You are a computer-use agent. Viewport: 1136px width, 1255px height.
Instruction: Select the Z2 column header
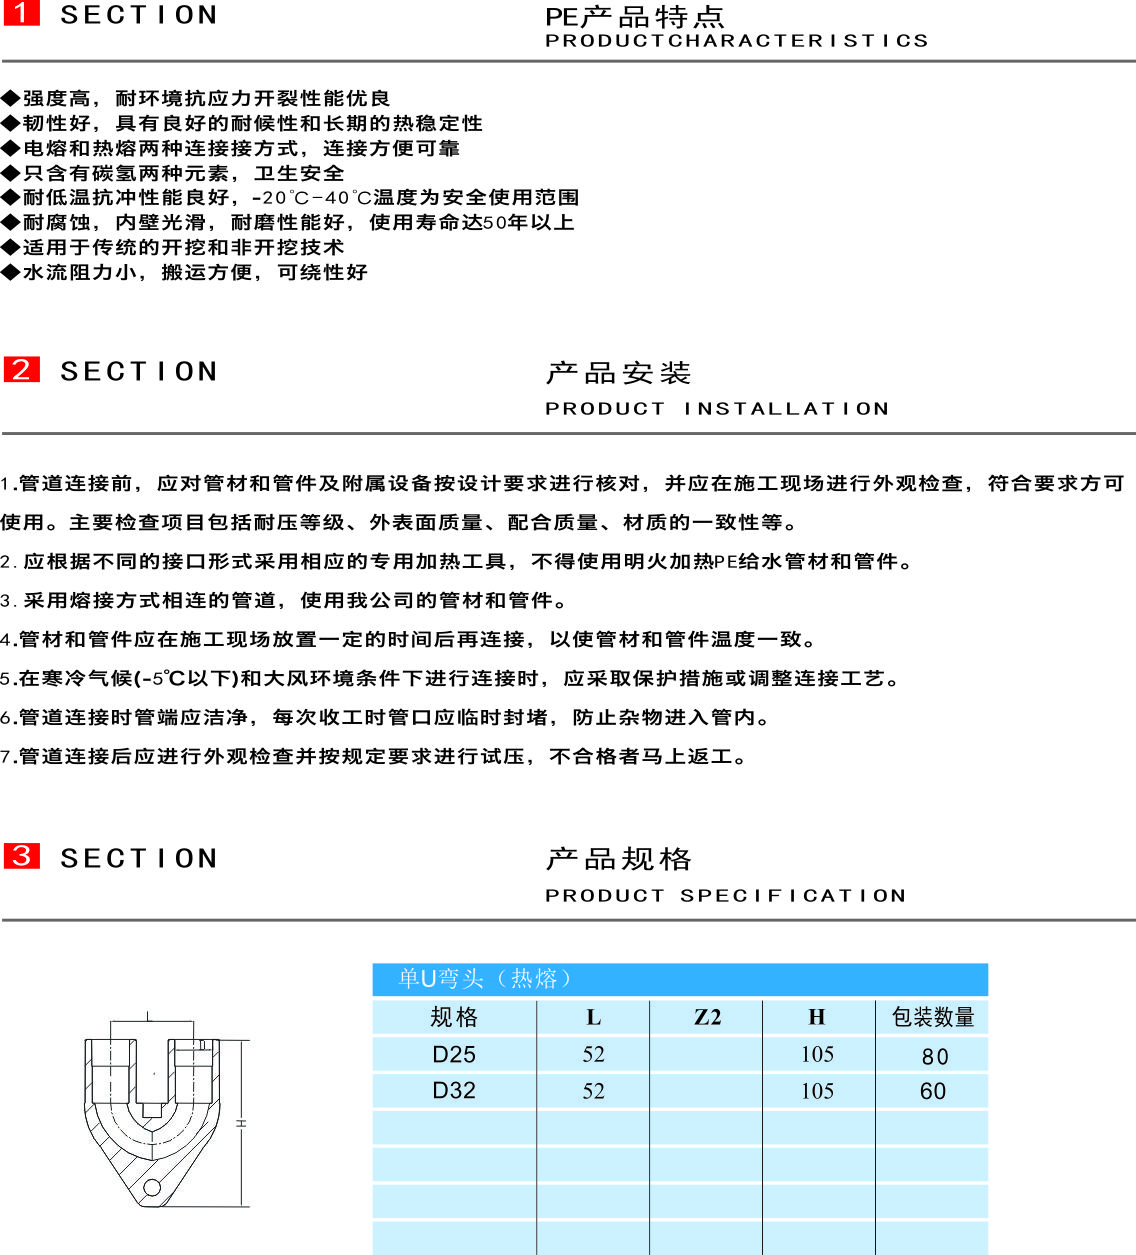coord(706,1017)
